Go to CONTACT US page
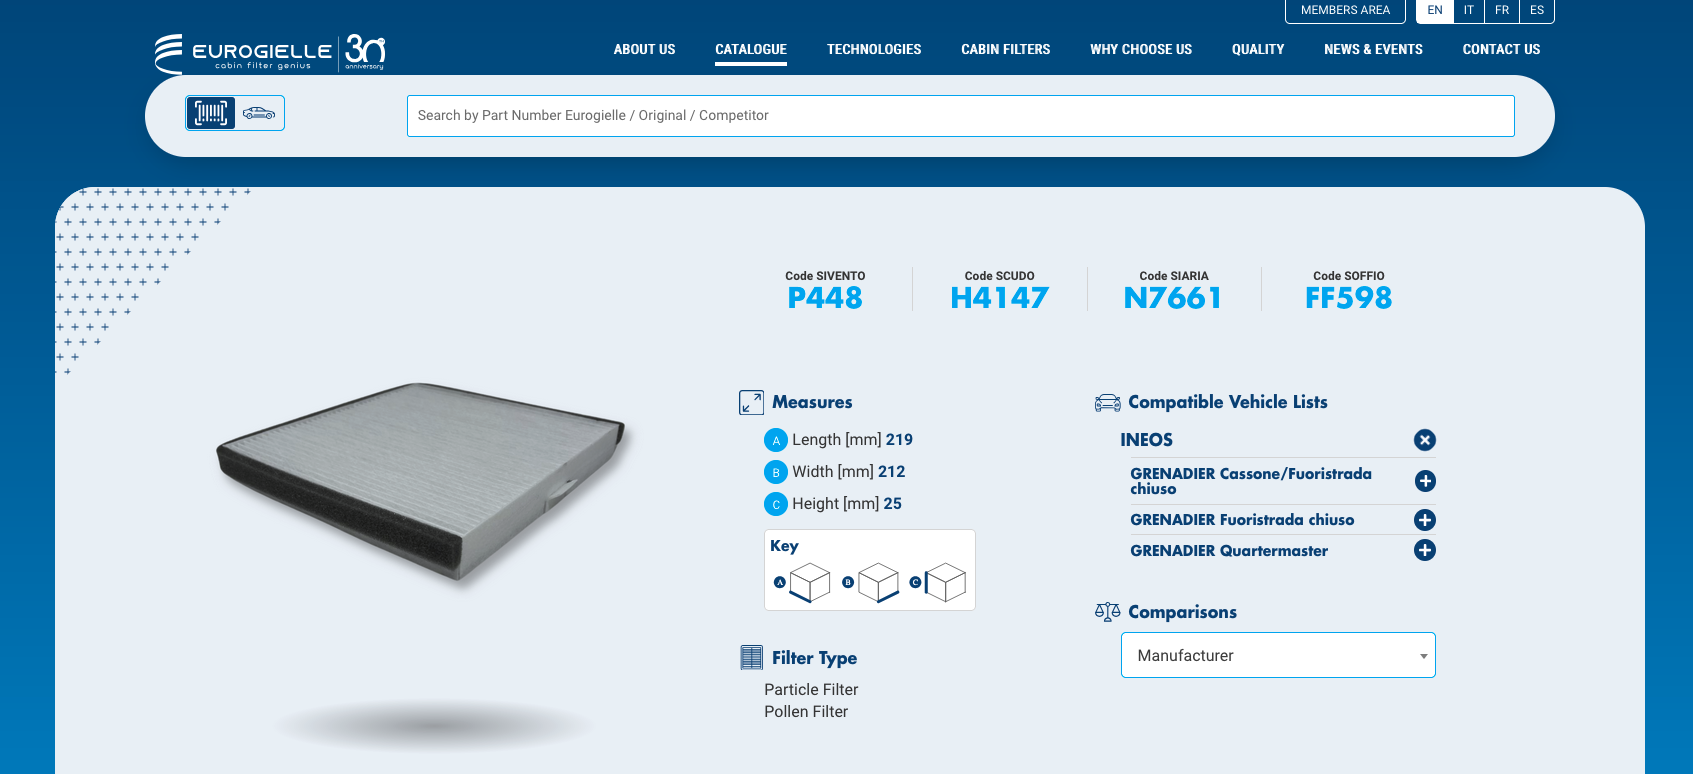 tap(1501, 49)
